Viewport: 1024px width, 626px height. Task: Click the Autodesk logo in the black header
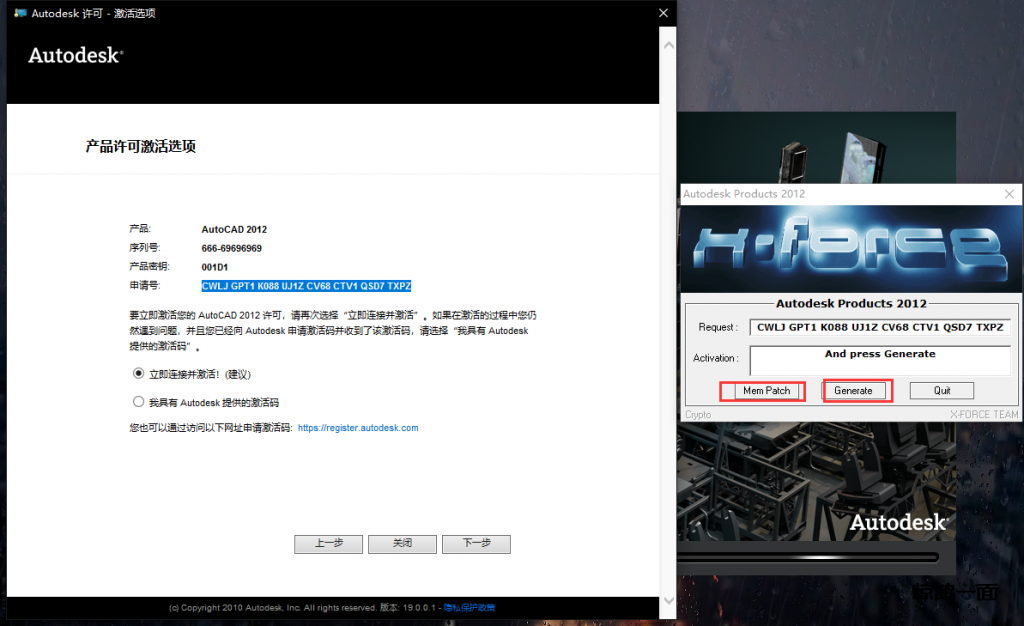[75, 56]
